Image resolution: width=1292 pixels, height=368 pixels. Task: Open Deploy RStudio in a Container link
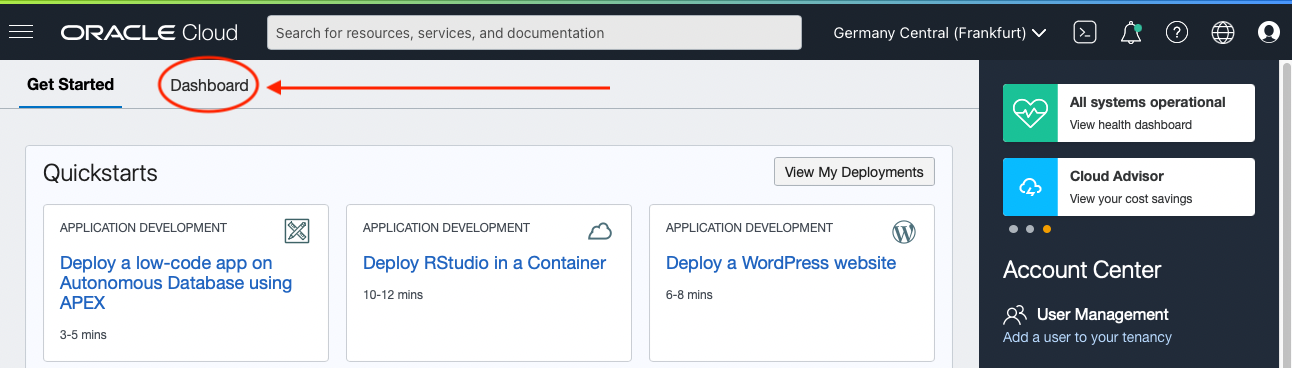tap(485, 263)
